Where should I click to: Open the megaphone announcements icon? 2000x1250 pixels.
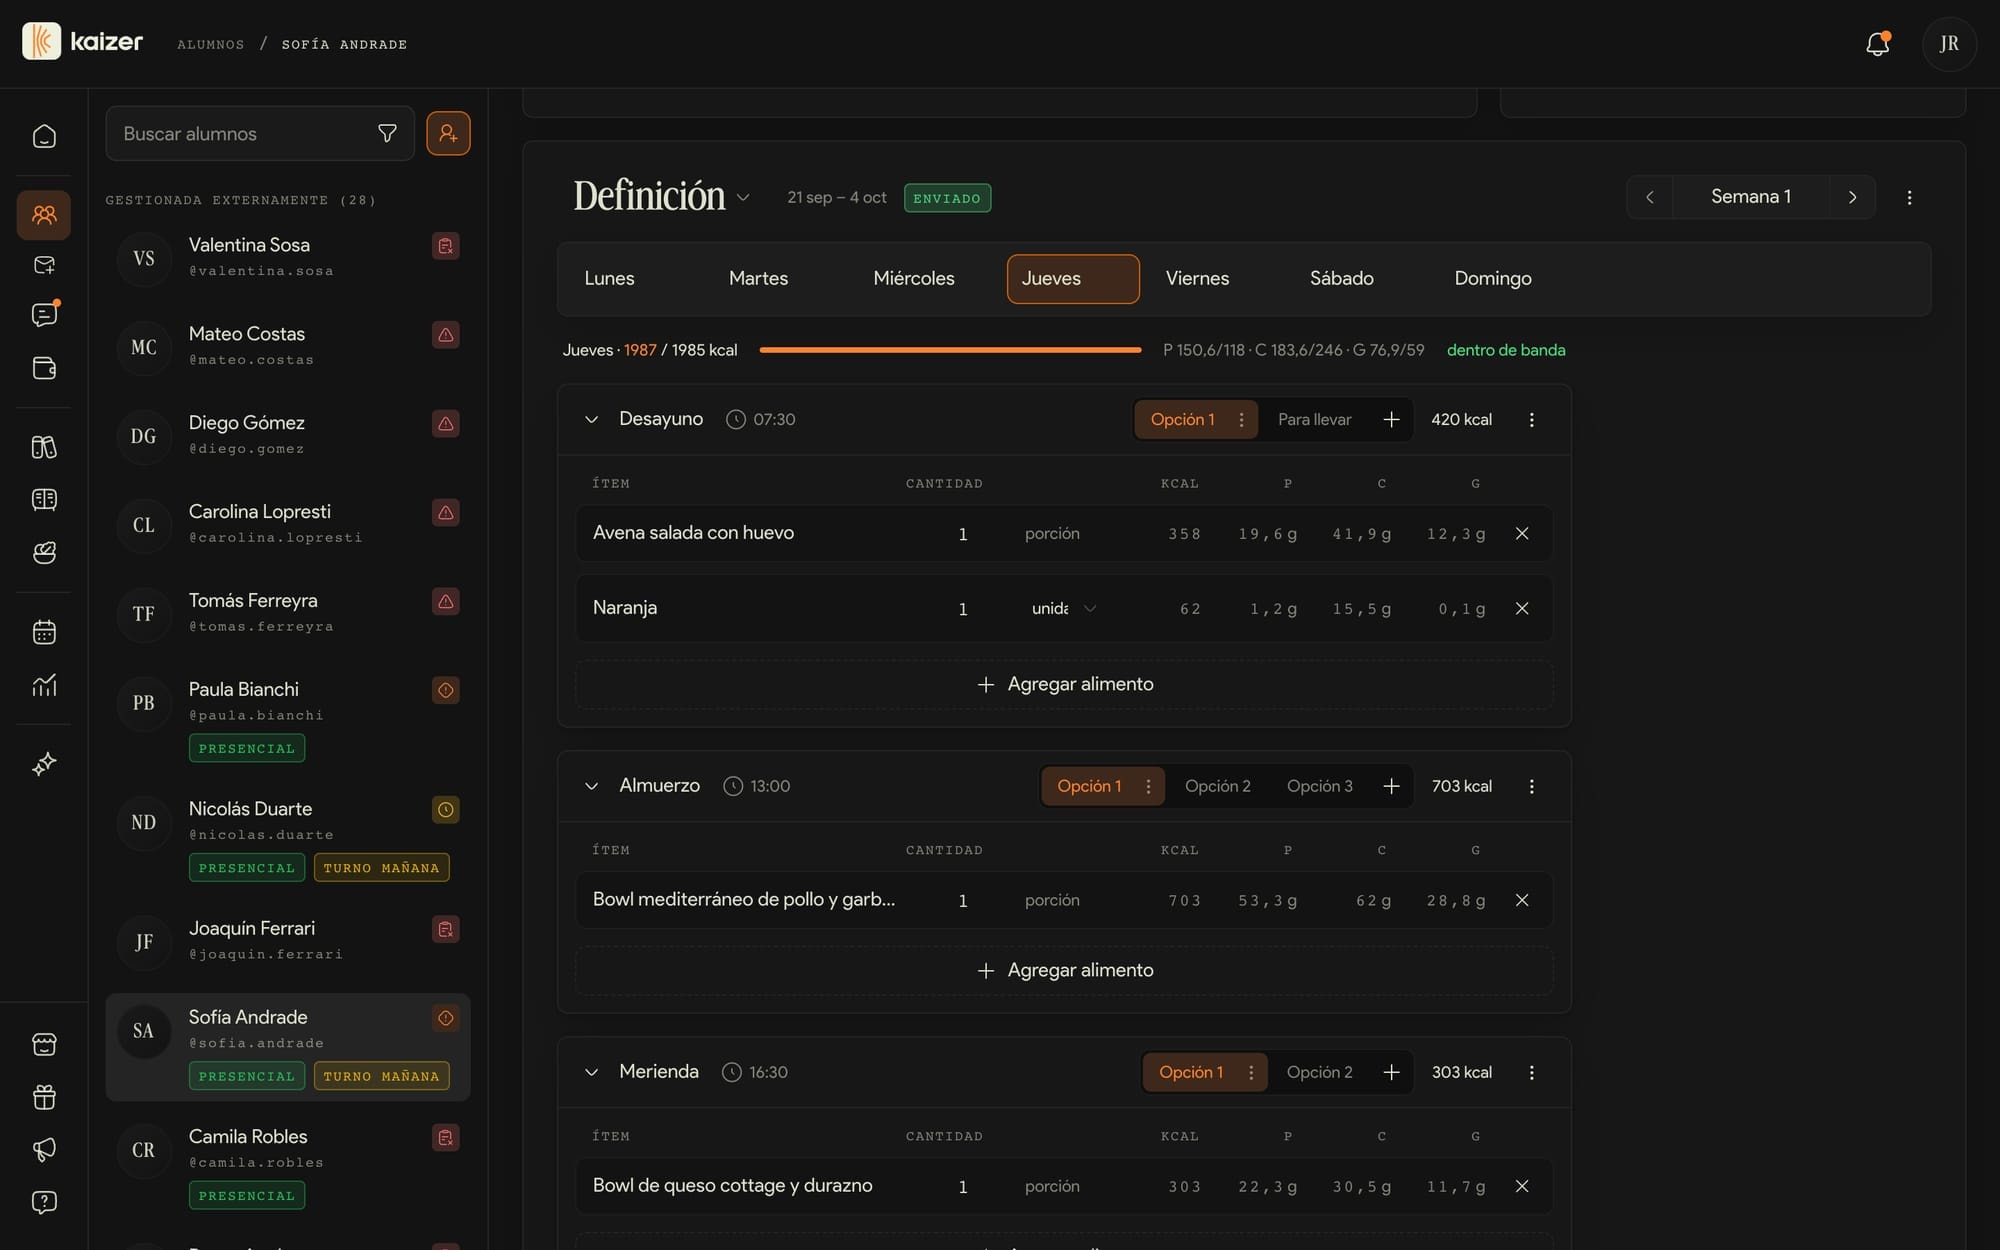tap(44, 1149)
